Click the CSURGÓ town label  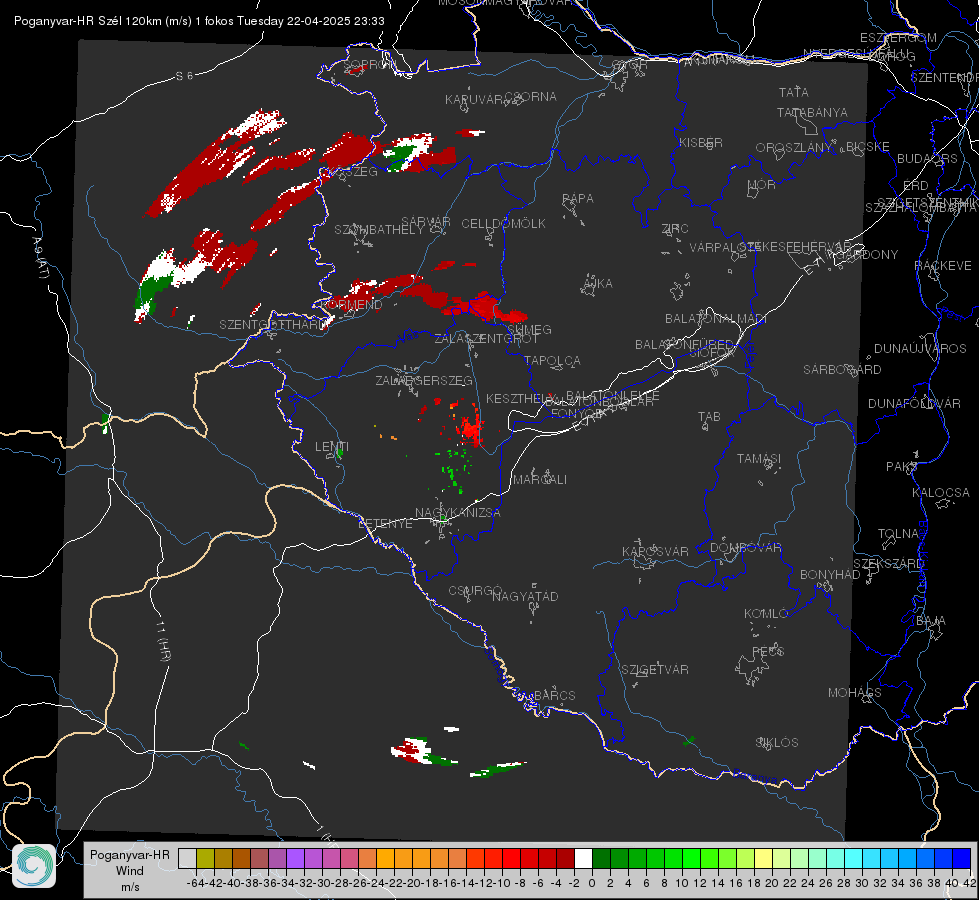475,591
